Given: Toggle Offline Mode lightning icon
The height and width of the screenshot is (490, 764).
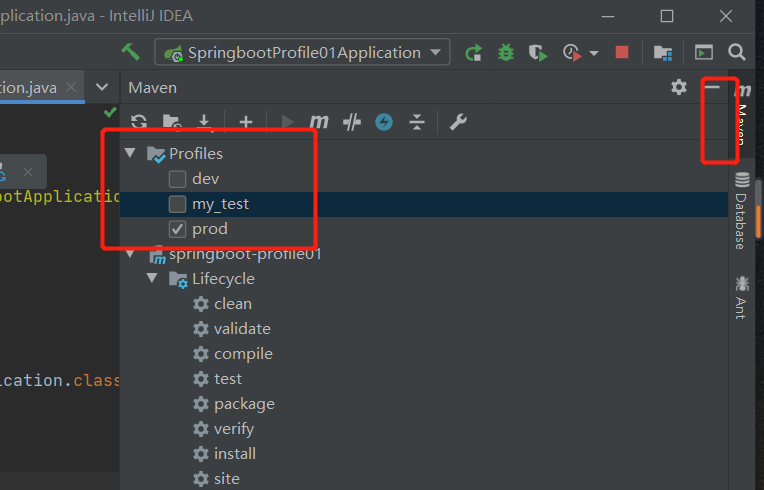Looking at the screenshot, I should pos(384,122).
